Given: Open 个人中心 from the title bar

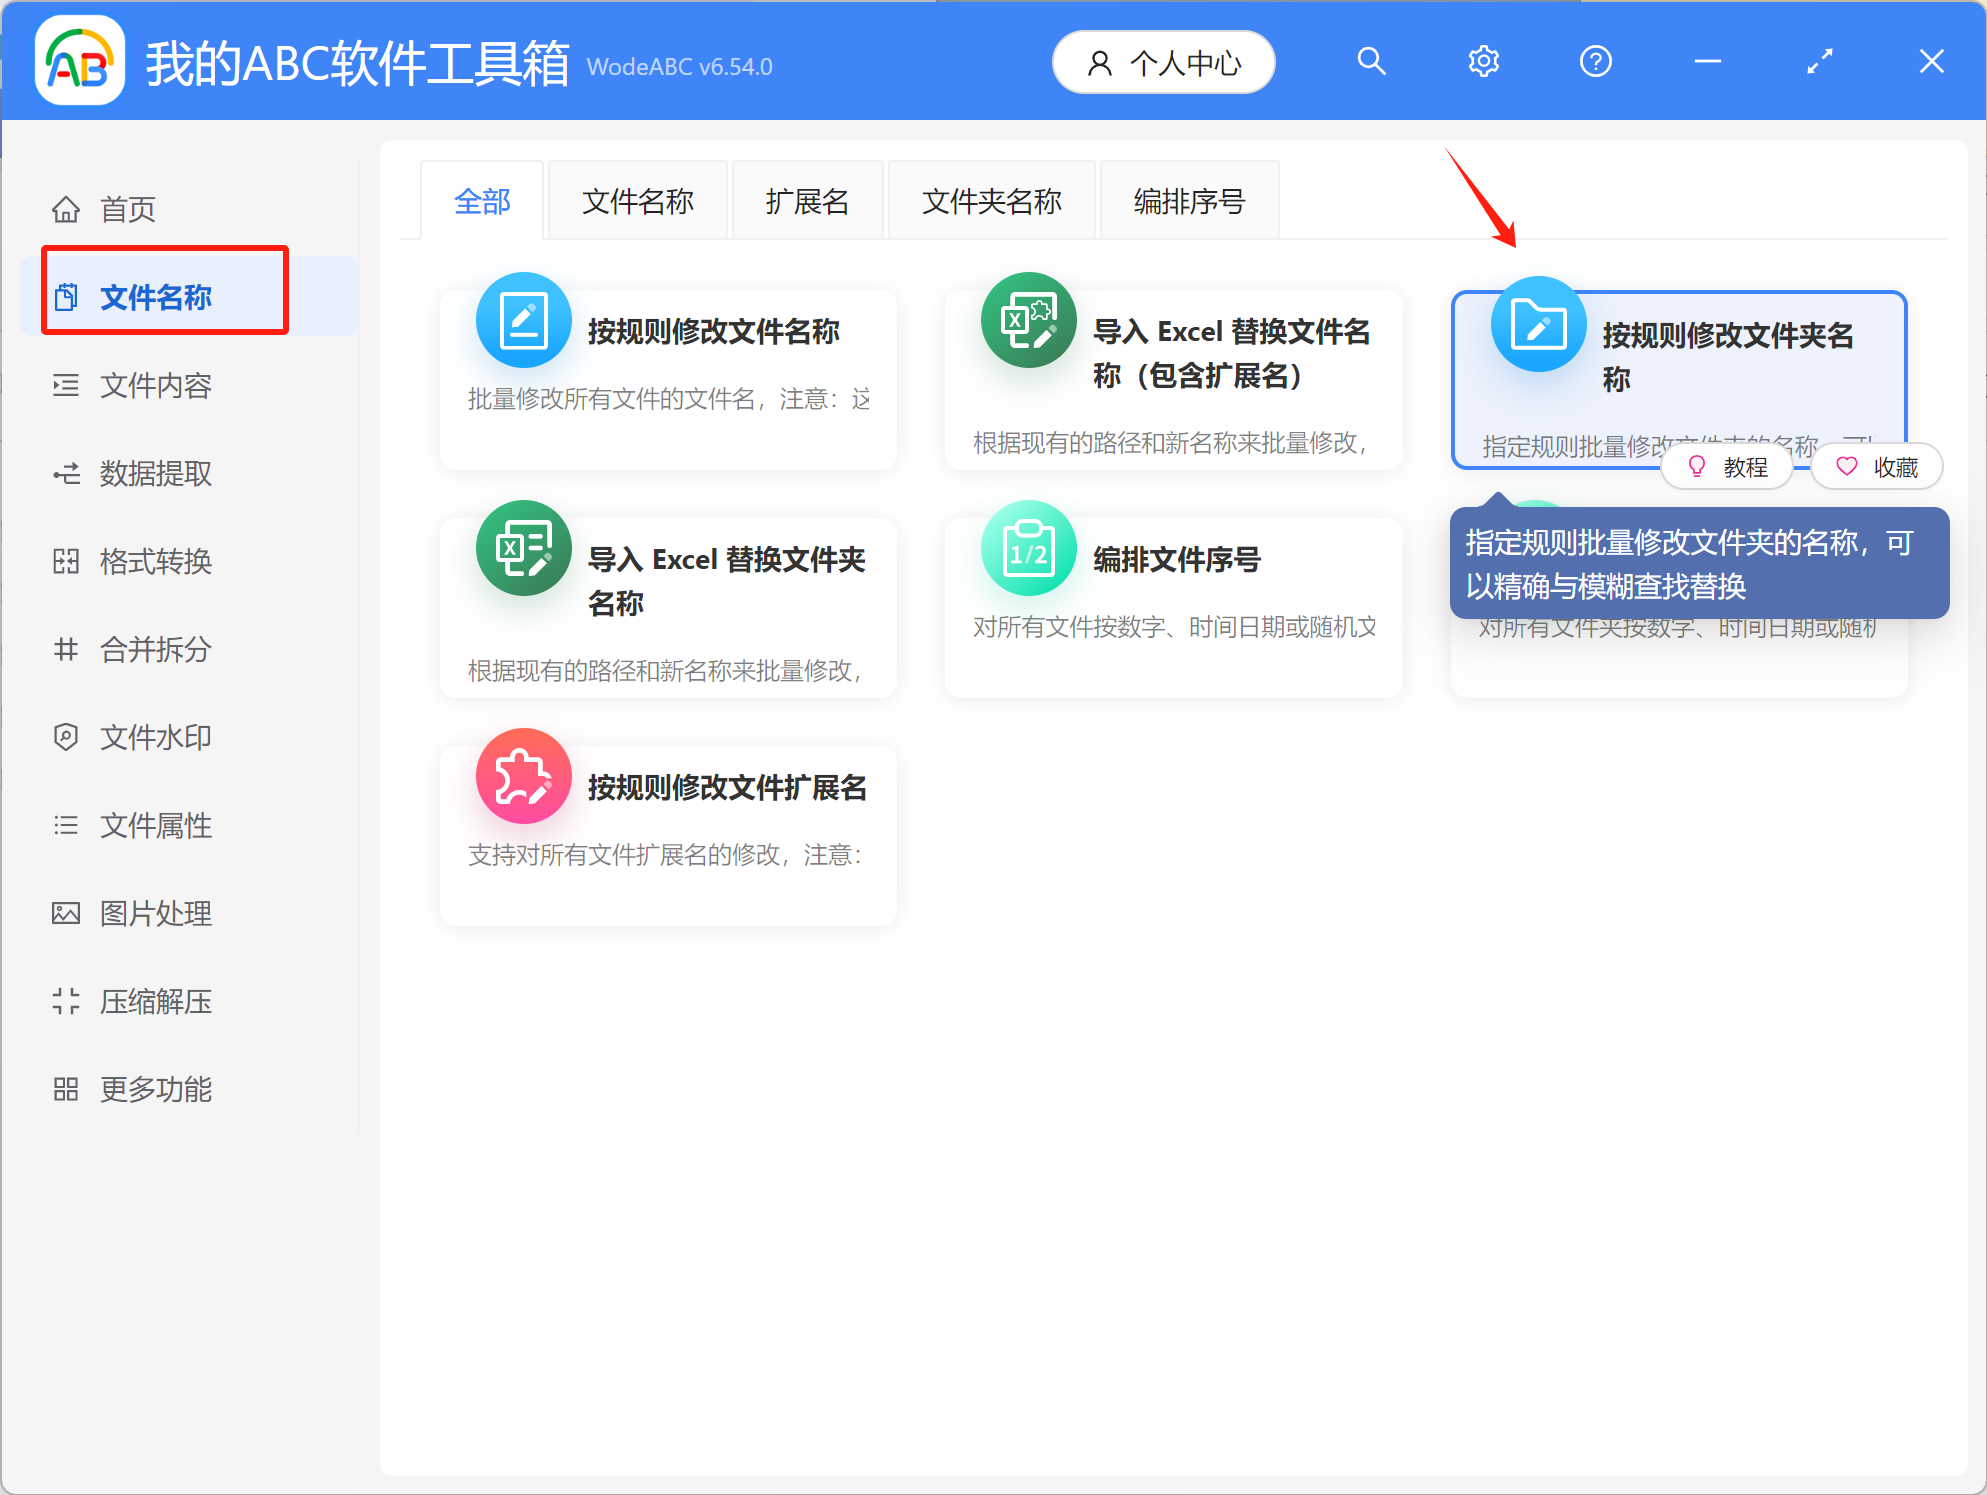Looking at the screenshot, I should point(1163,62).
